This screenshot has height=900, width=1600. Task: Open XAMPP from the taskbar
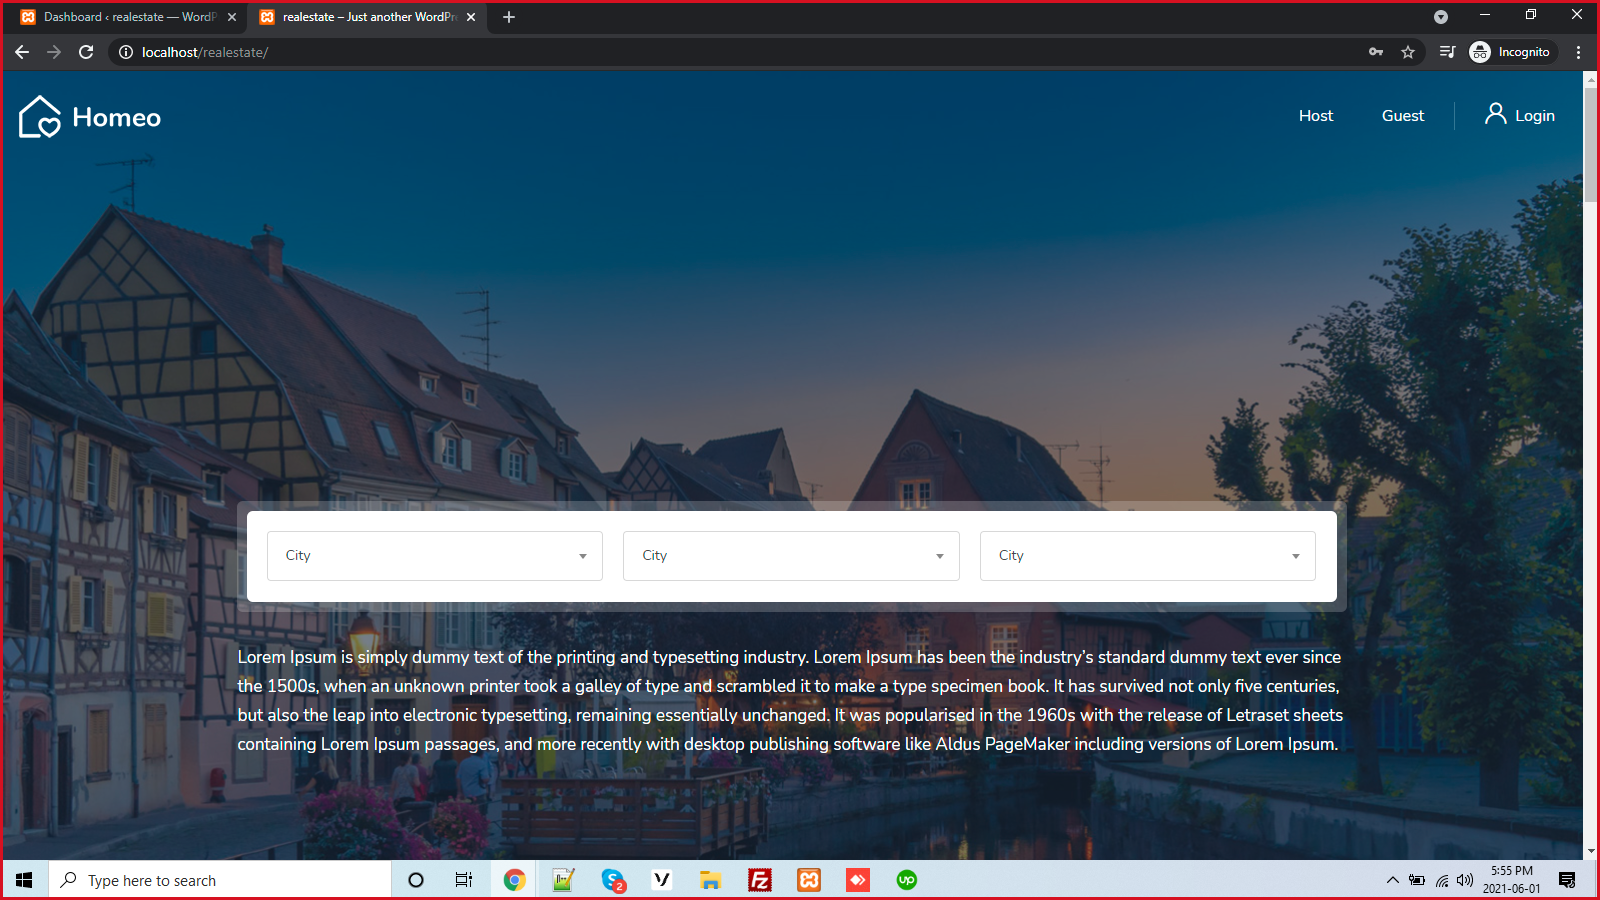pyautogui.click(x=809, y=880)
